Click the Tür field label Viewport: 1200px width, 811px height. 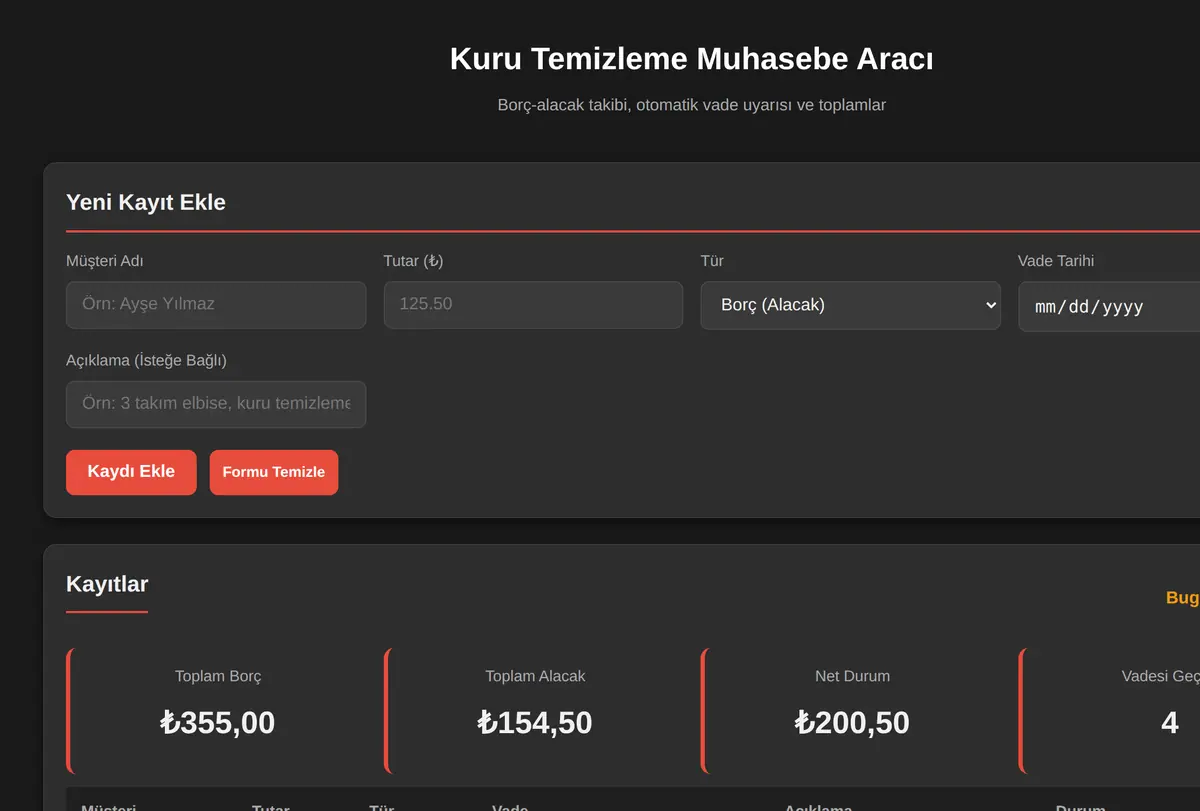(712, 261)
